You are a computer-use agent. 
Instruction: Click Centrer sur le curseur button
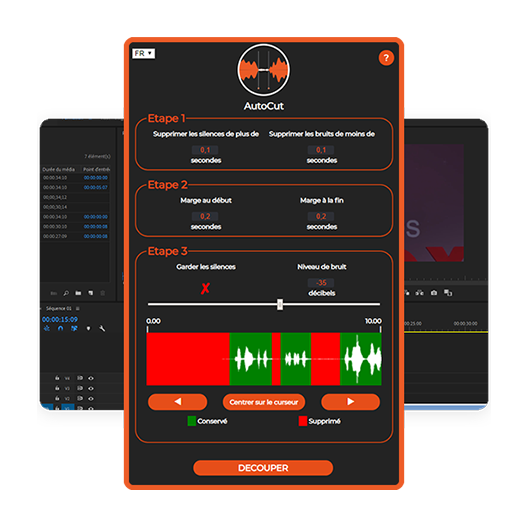[x=264, y=402]
